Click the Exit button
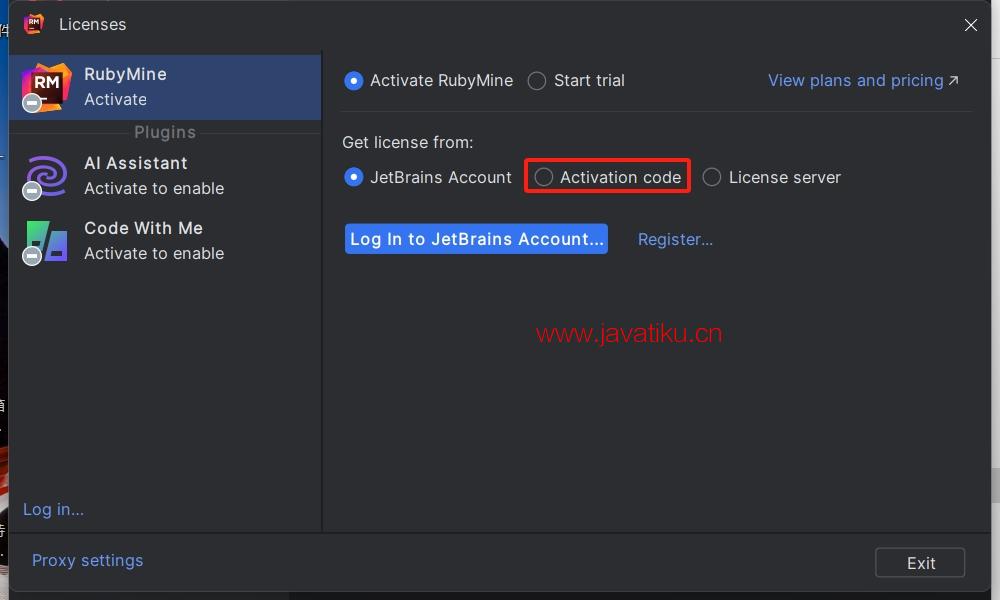The width and height of the screenshot is (1000, 600). pos(920,563)
